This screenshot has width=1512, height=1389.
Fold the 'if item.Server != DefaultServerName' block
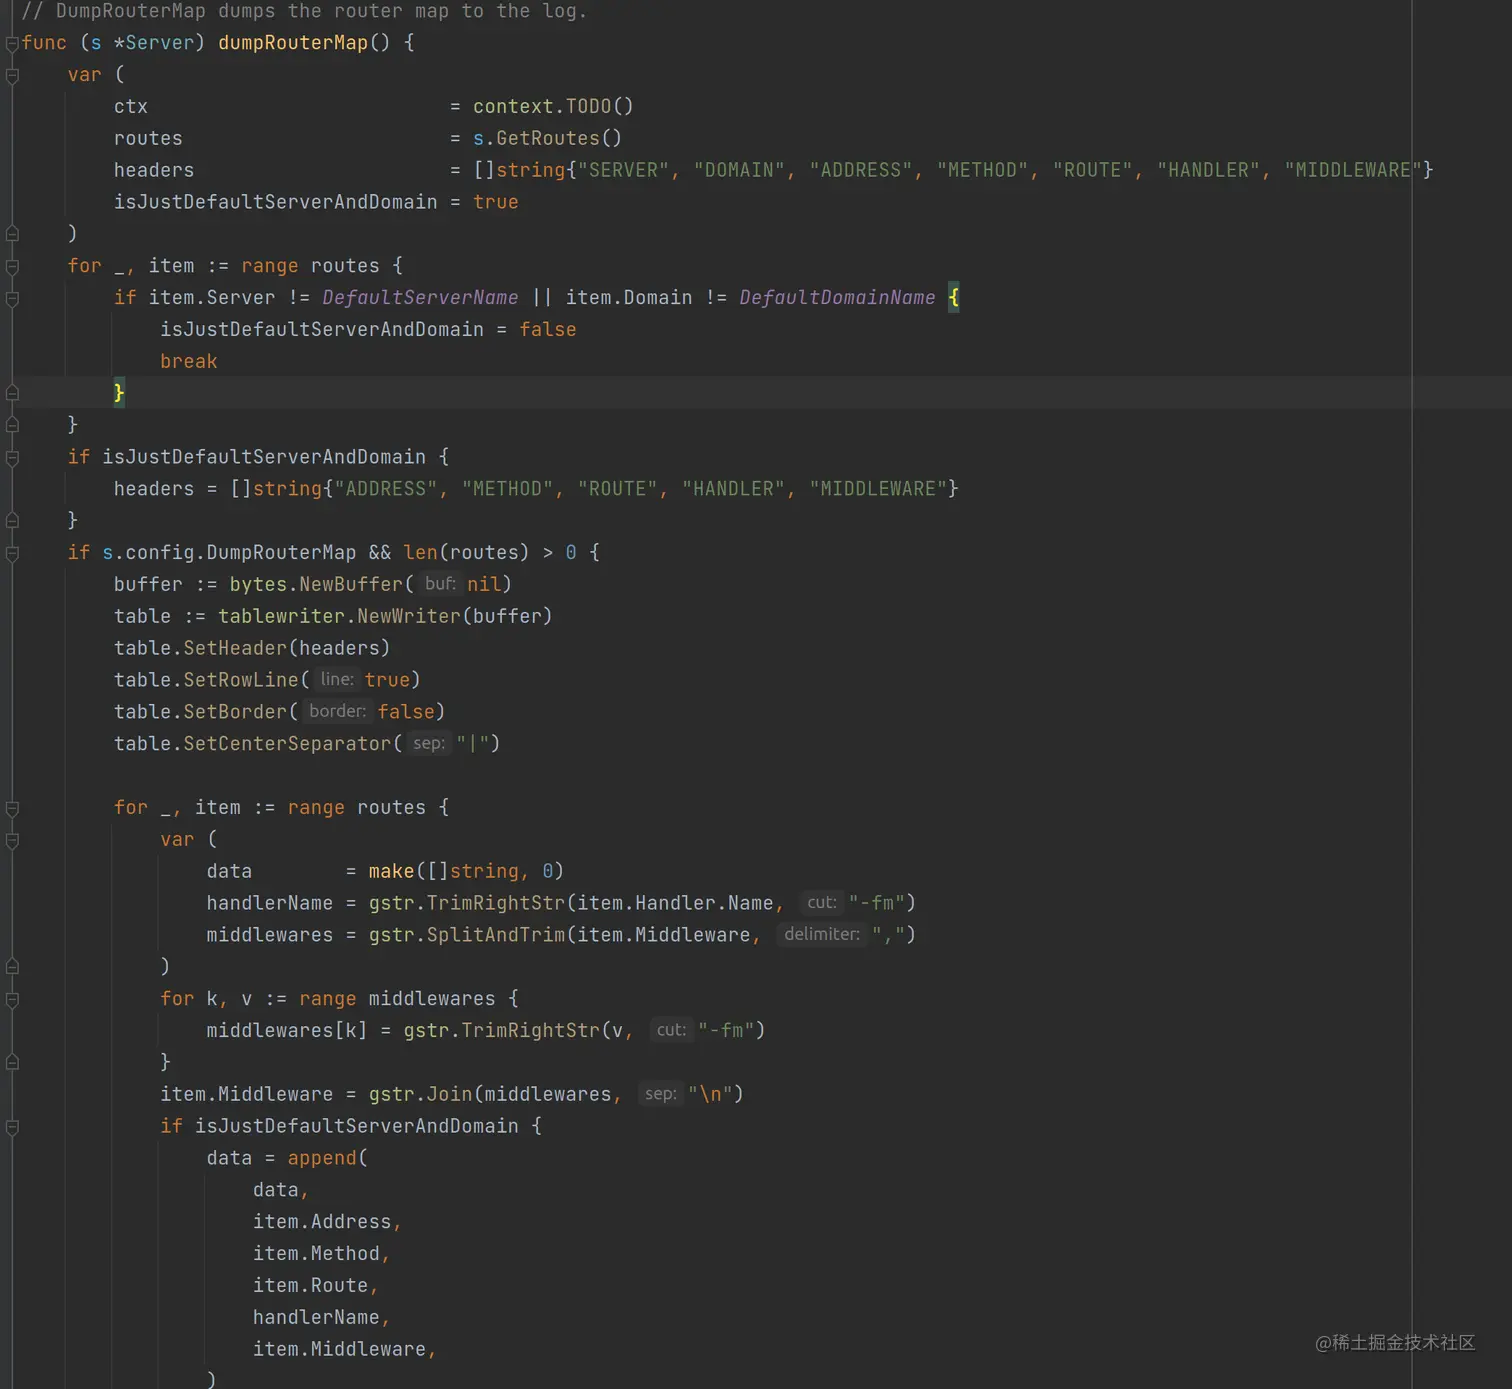click(12, 298)
